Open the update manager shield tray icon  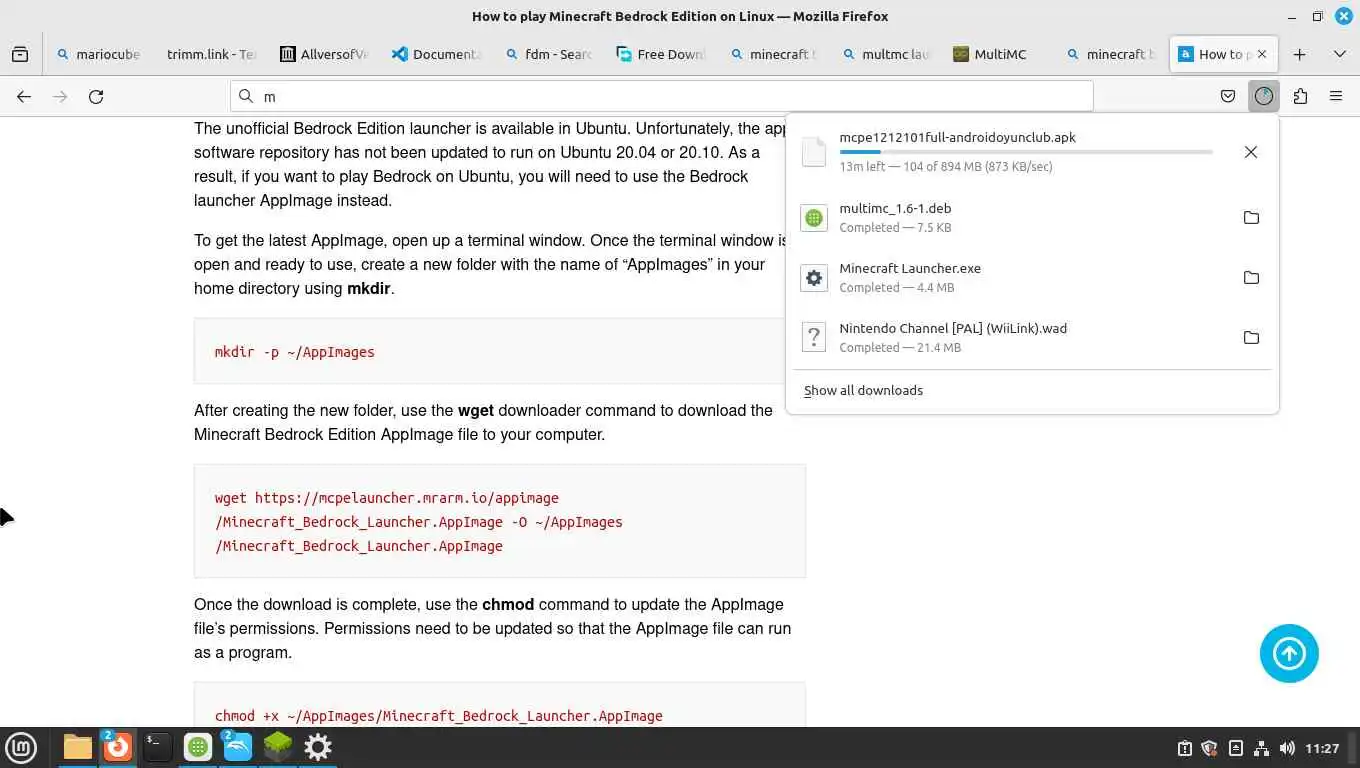coord(1209,748)
